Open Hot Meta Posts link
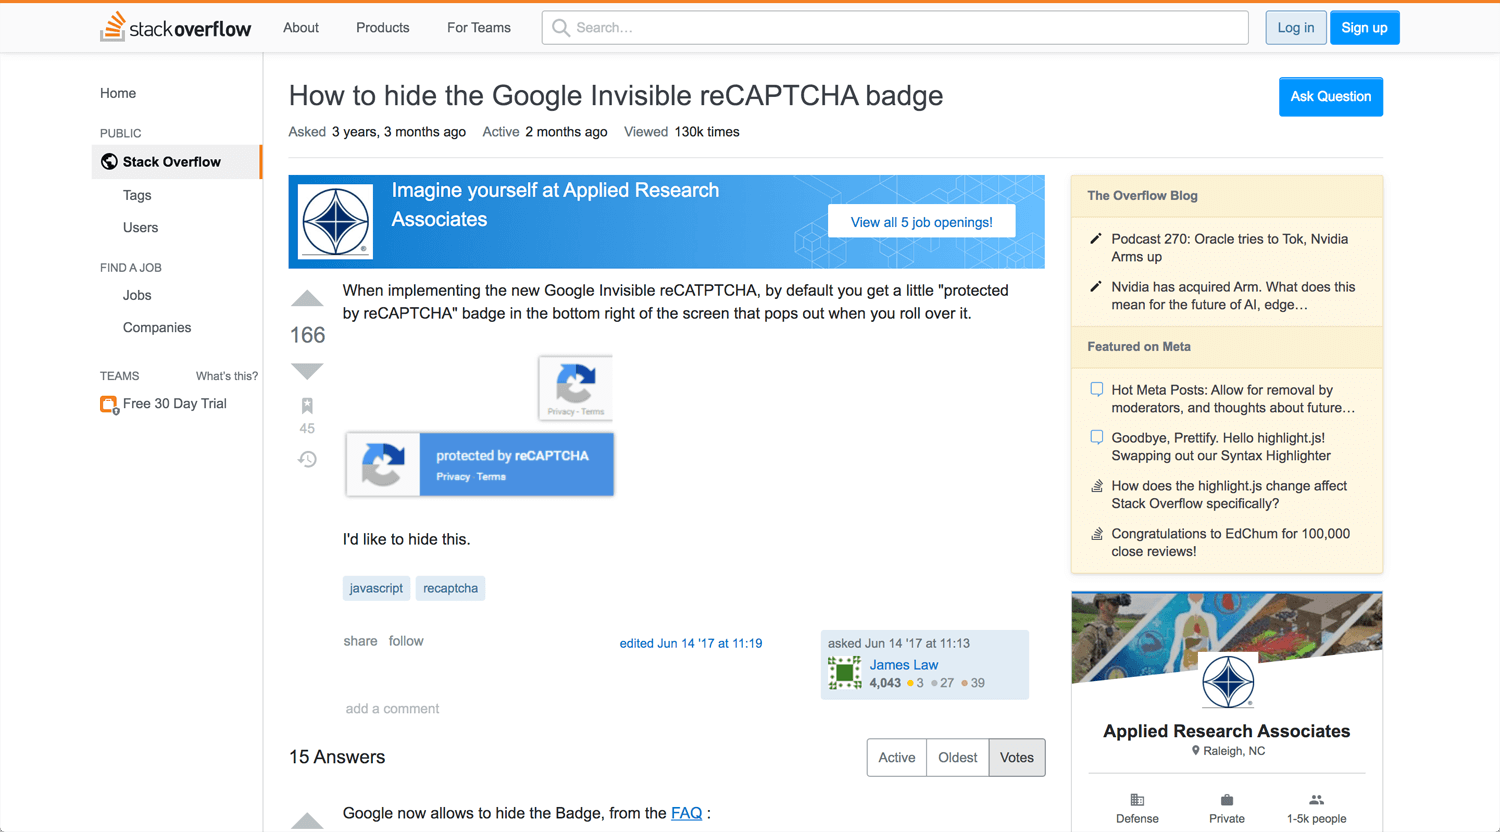The image size is (1500, 832). pyautogui.click(x=1233, y=399)
